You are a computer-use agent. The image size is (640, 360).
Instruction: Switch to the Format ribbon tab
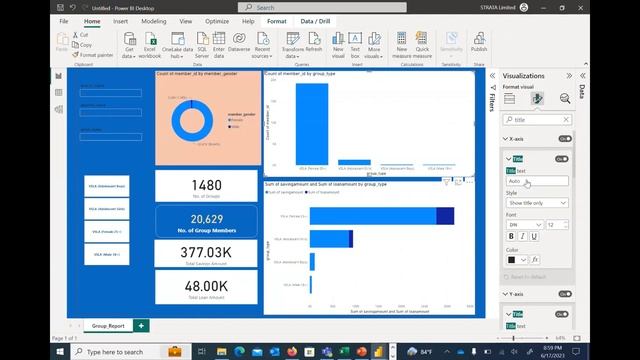click(x=277, y=21)
